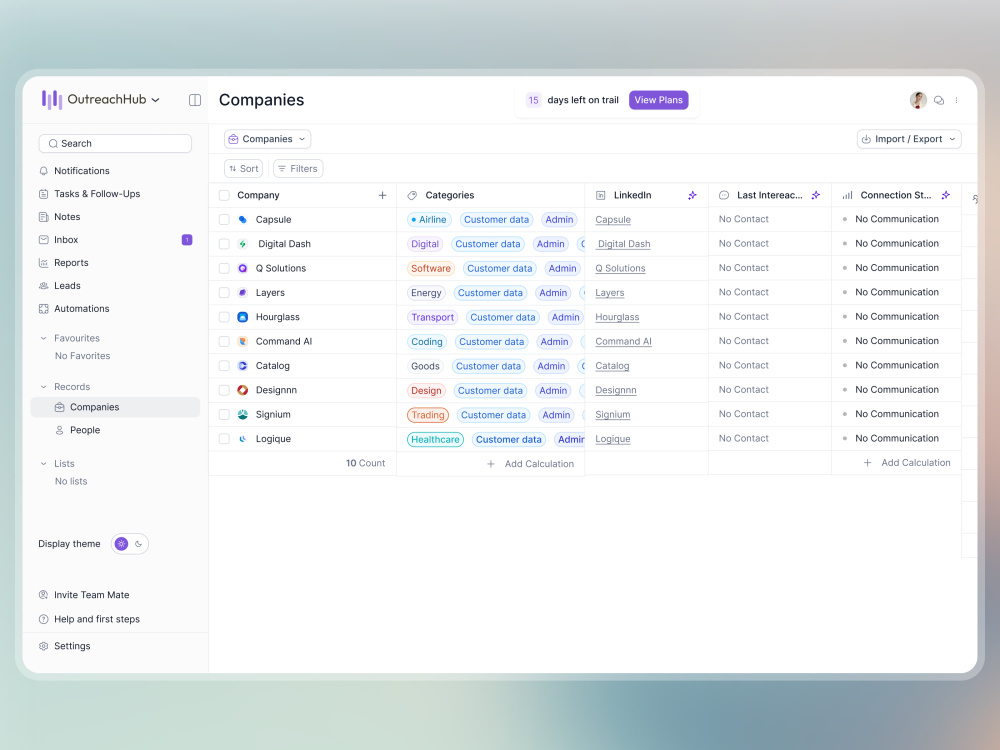This screenshot has width=1000, height=750.
Task: Add Calculation under Connection Strength column
Action: tap(906, 462)
